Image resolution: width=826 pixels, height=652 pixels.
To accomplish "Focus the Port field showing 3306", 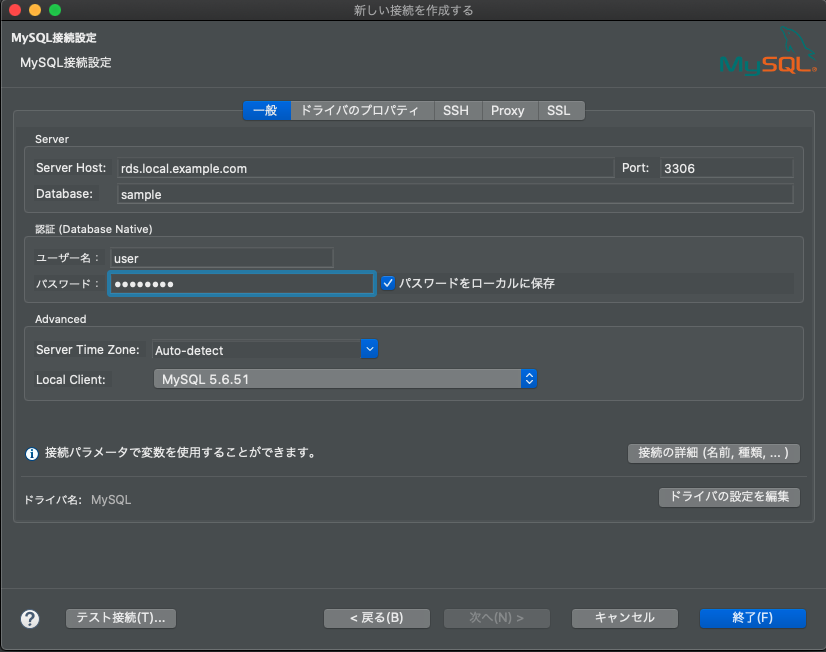I will 726,168.
